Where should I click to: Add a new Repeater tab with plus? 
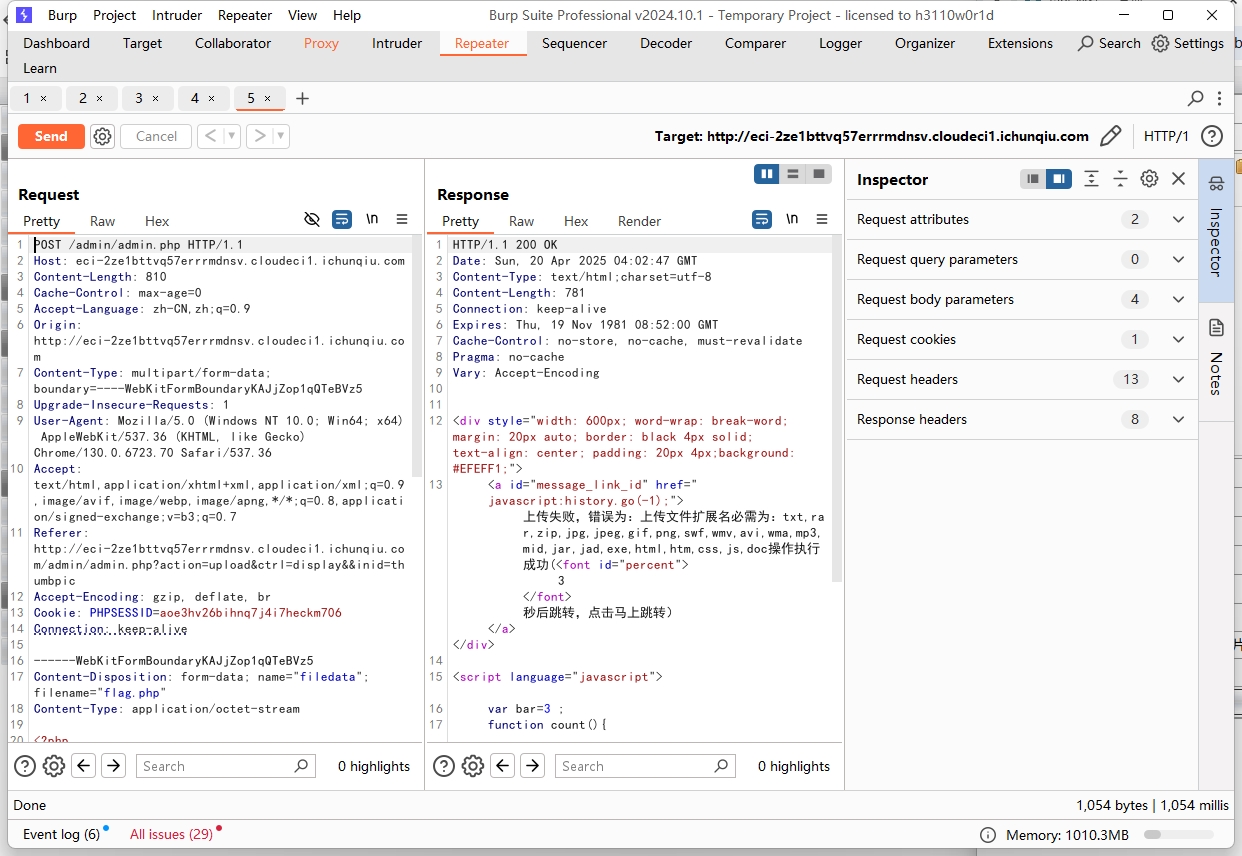click(302, 98)
